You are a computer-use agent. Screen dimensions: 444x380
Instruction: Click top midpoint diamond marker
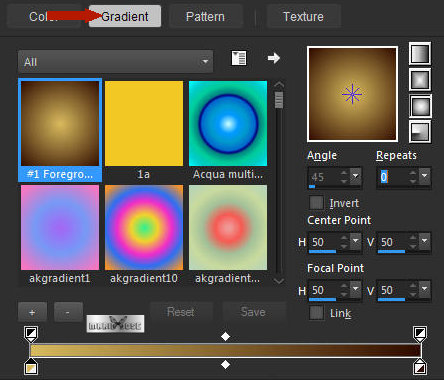coord(225,337)
